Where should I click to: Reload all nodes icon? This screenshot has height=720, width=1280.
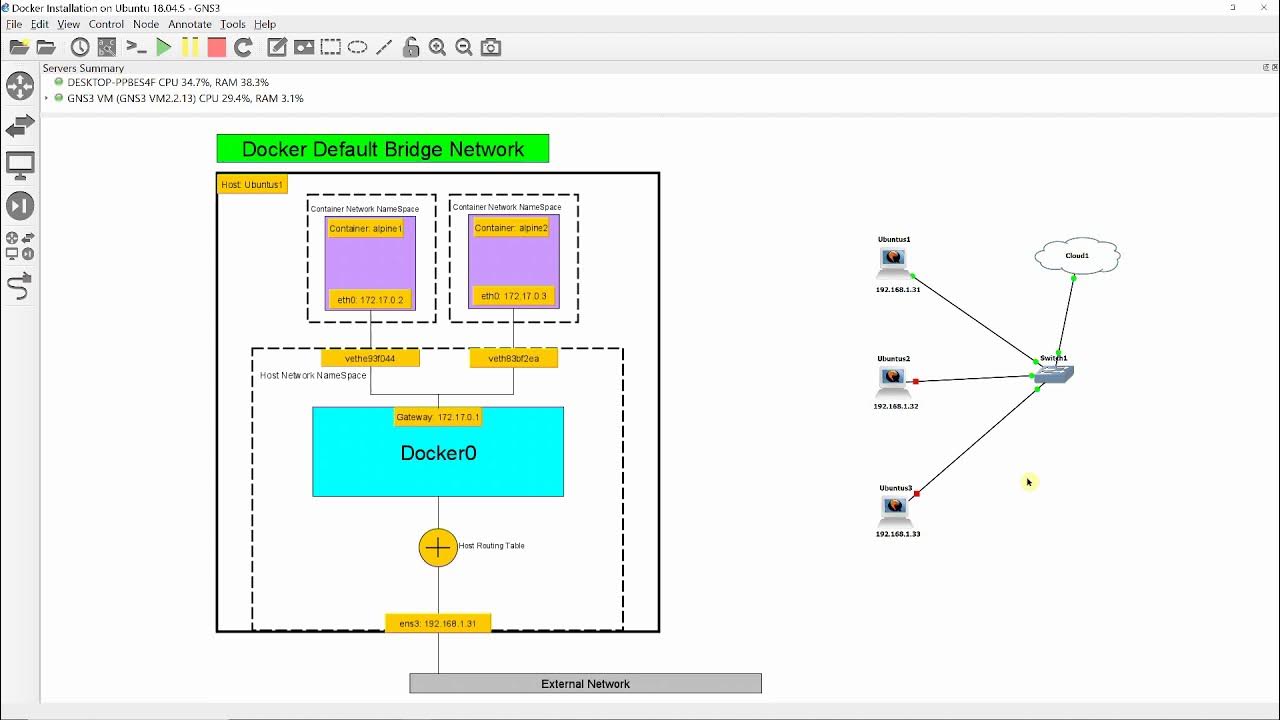243,47
